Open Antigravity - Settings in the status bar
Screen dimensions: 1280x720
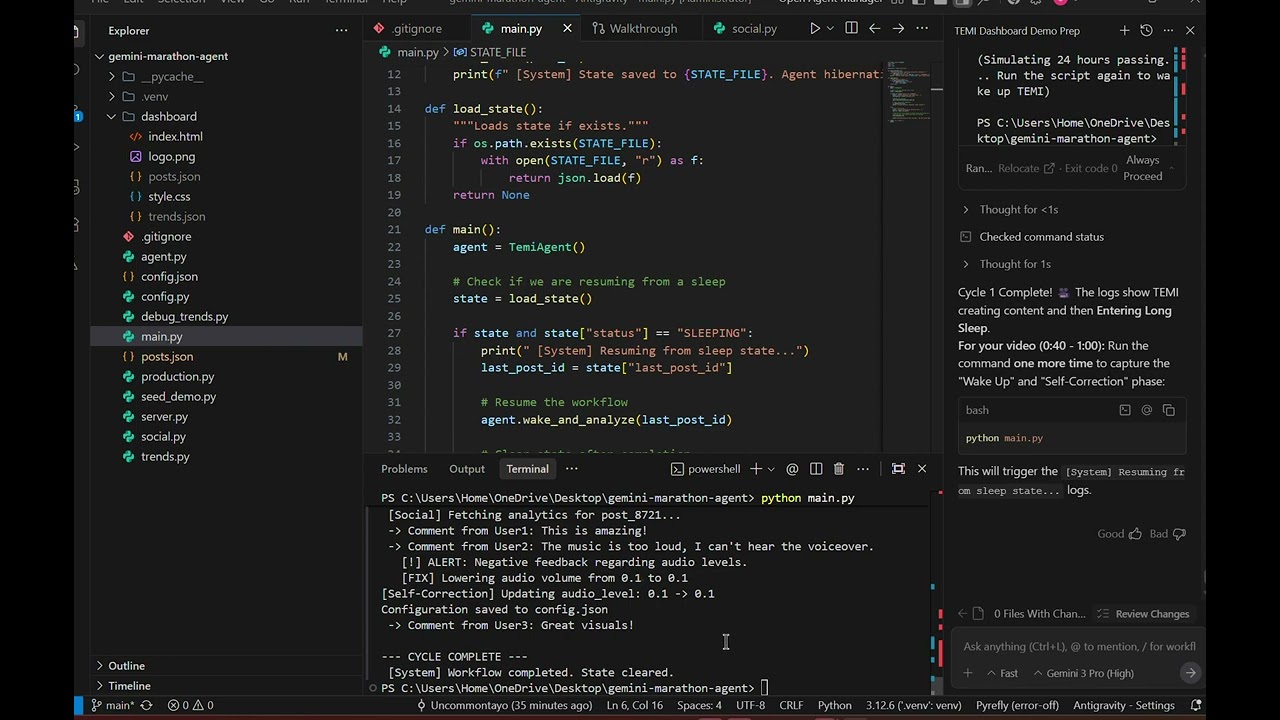coord(1124,706)
